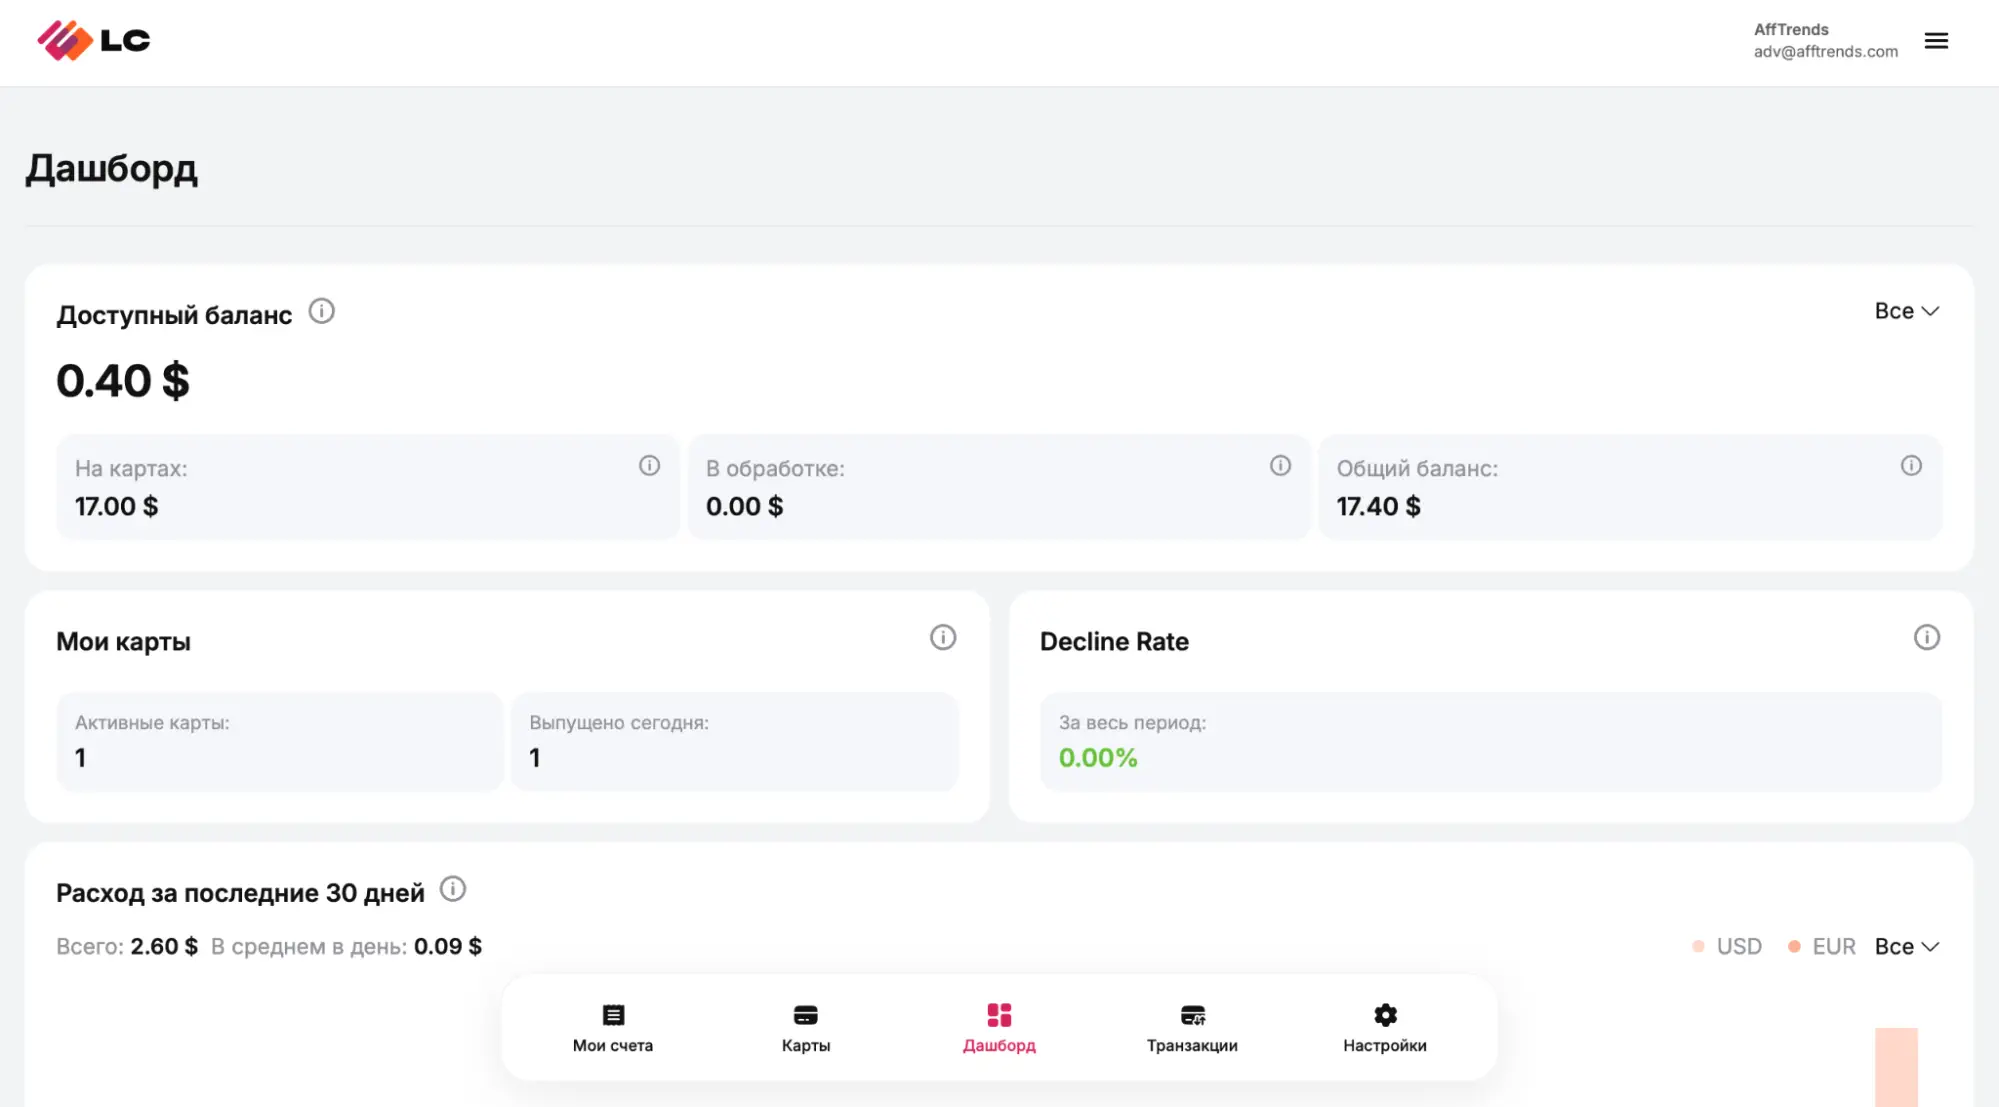Go to Мои счета tab

click(x=613, y=1029)
